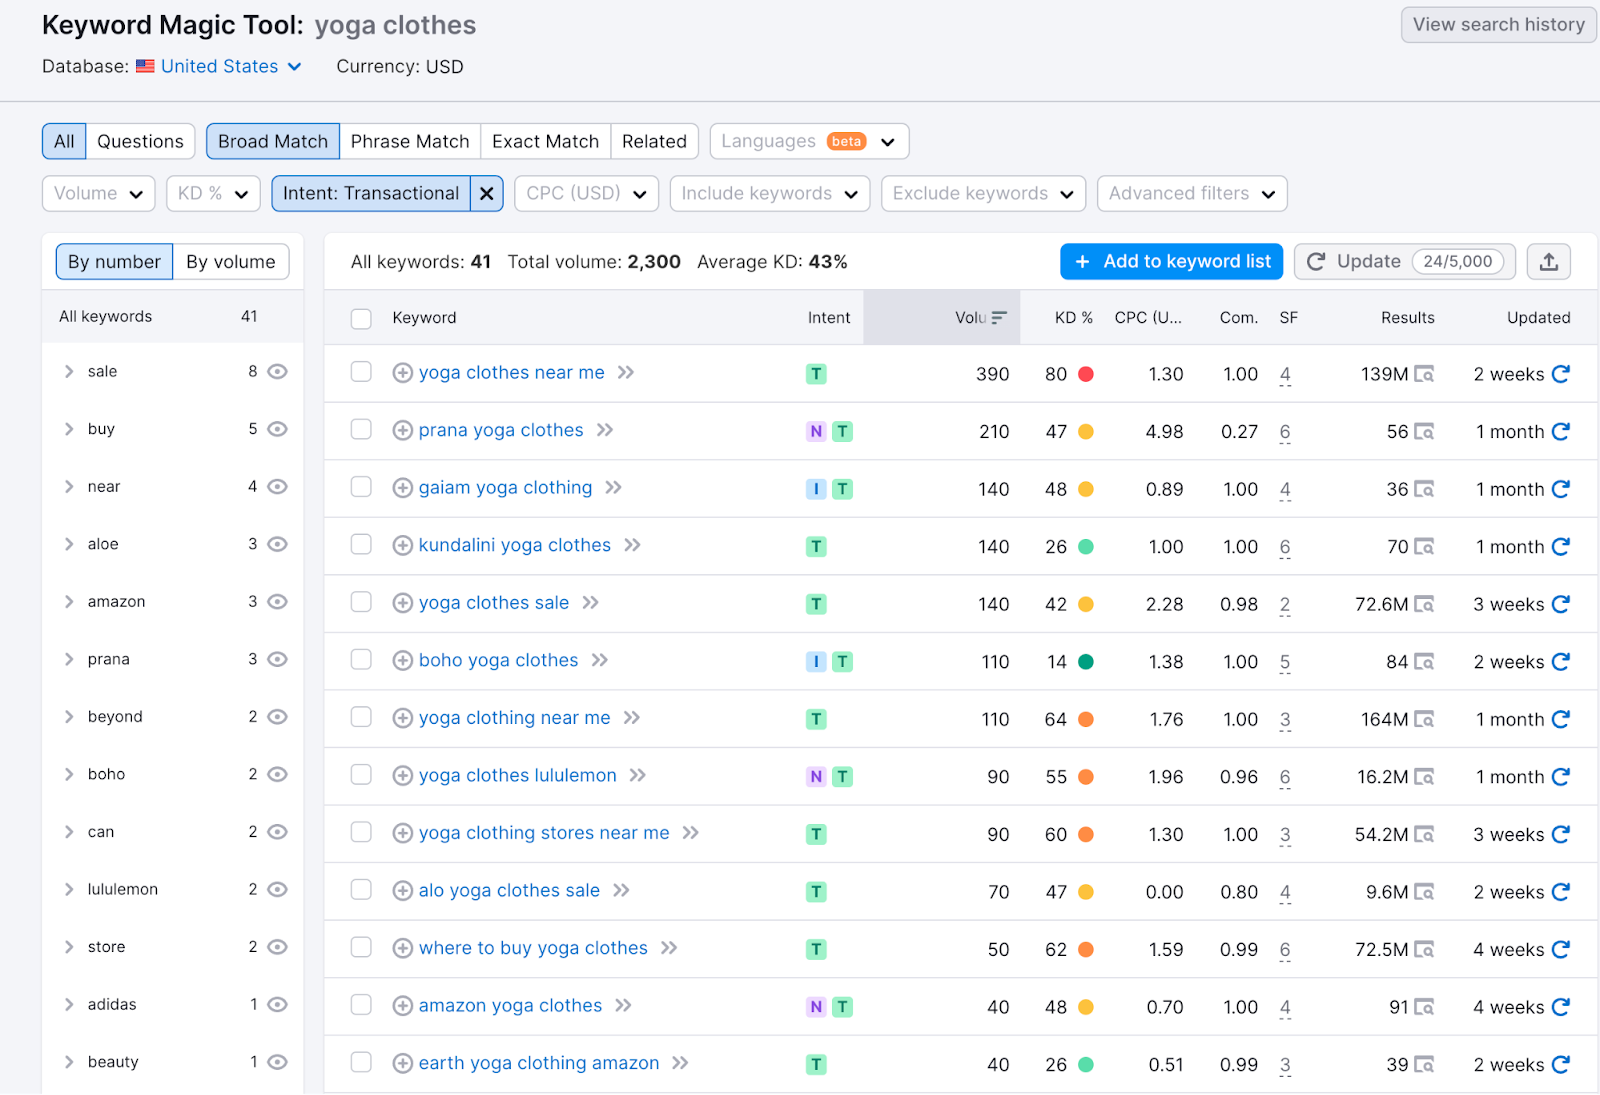Viewport: 1600px width, 1095px height.
Task: Add 'boho yoga clothes' using plus icon
Action: click(x=402, y=661)
